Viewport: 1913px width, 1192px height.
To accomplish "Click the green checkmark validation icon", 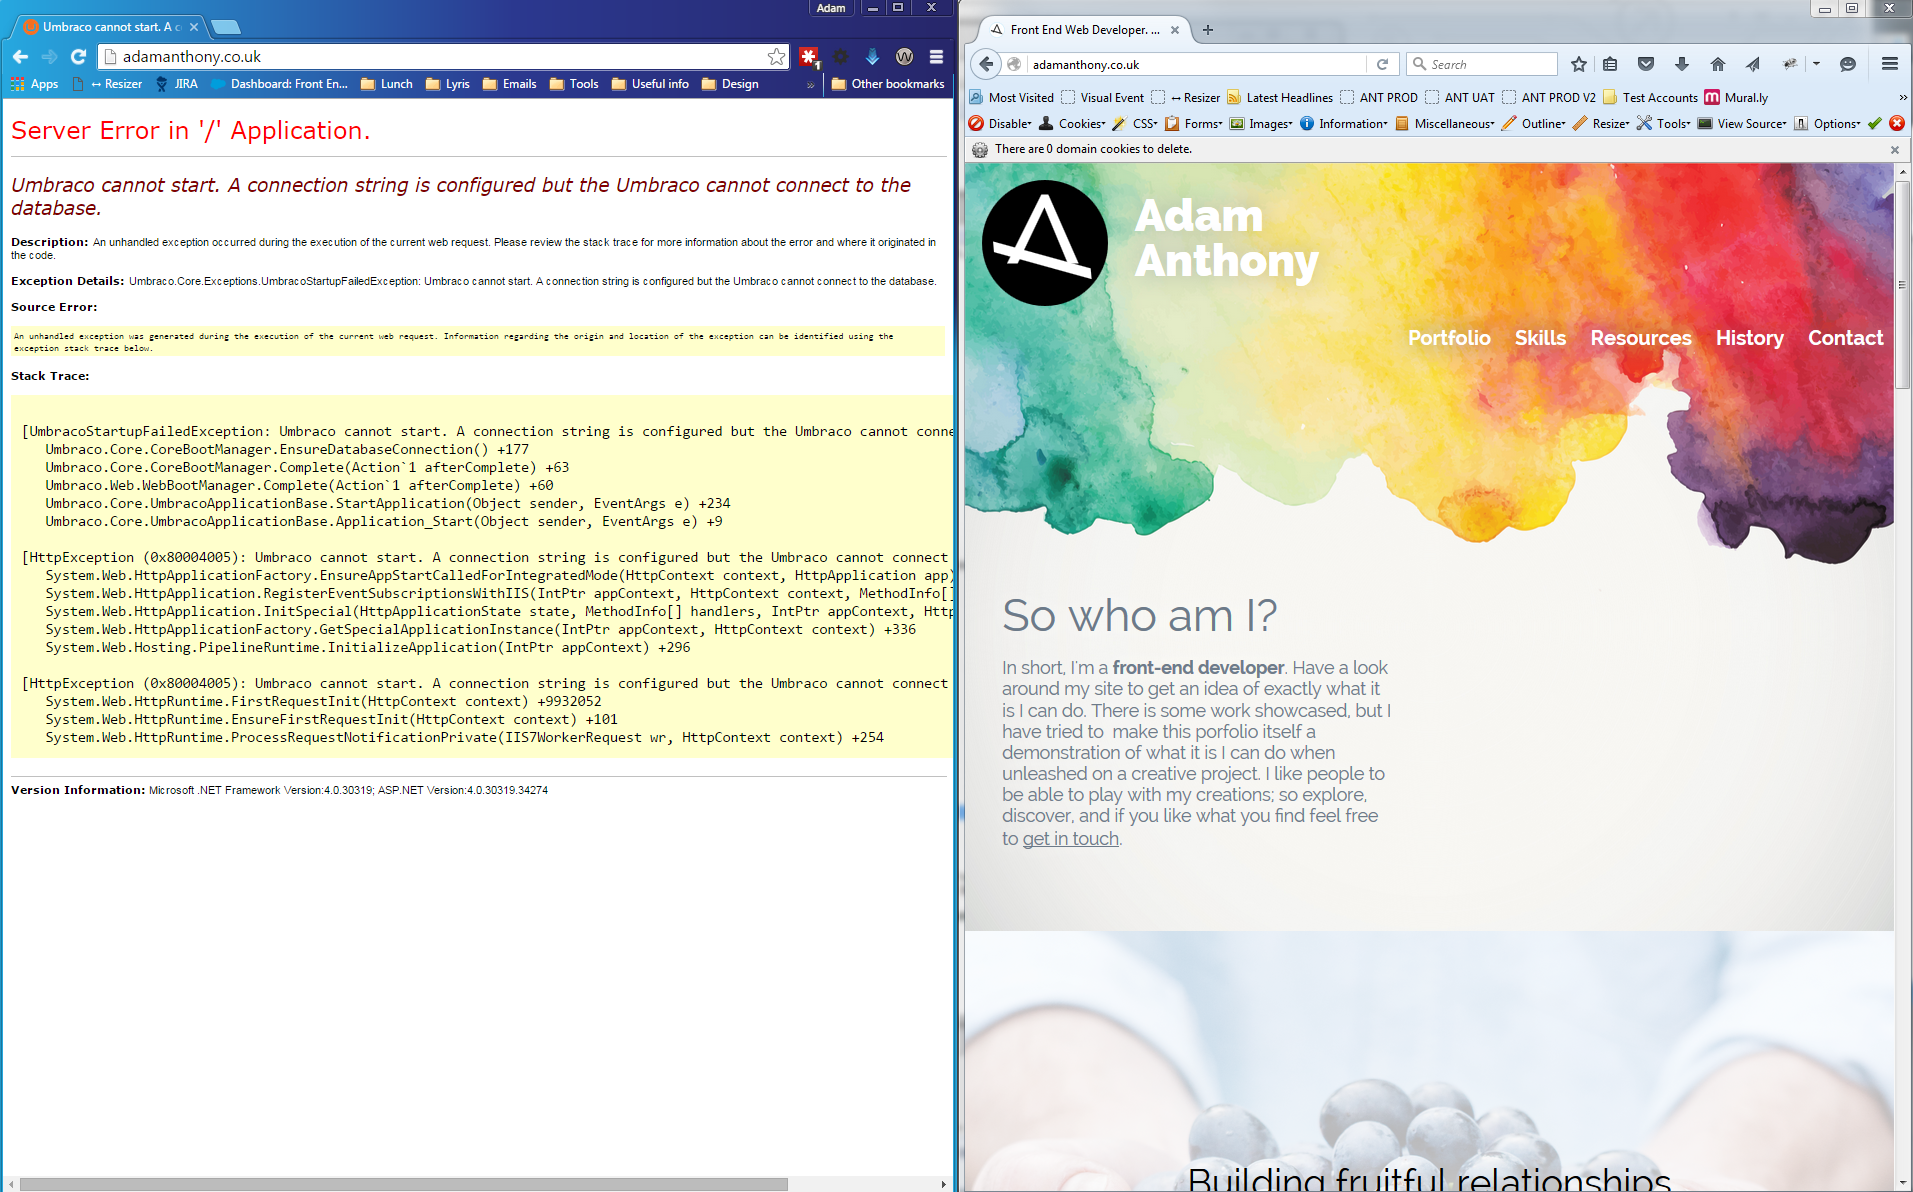I will [x=1874, y=124].
